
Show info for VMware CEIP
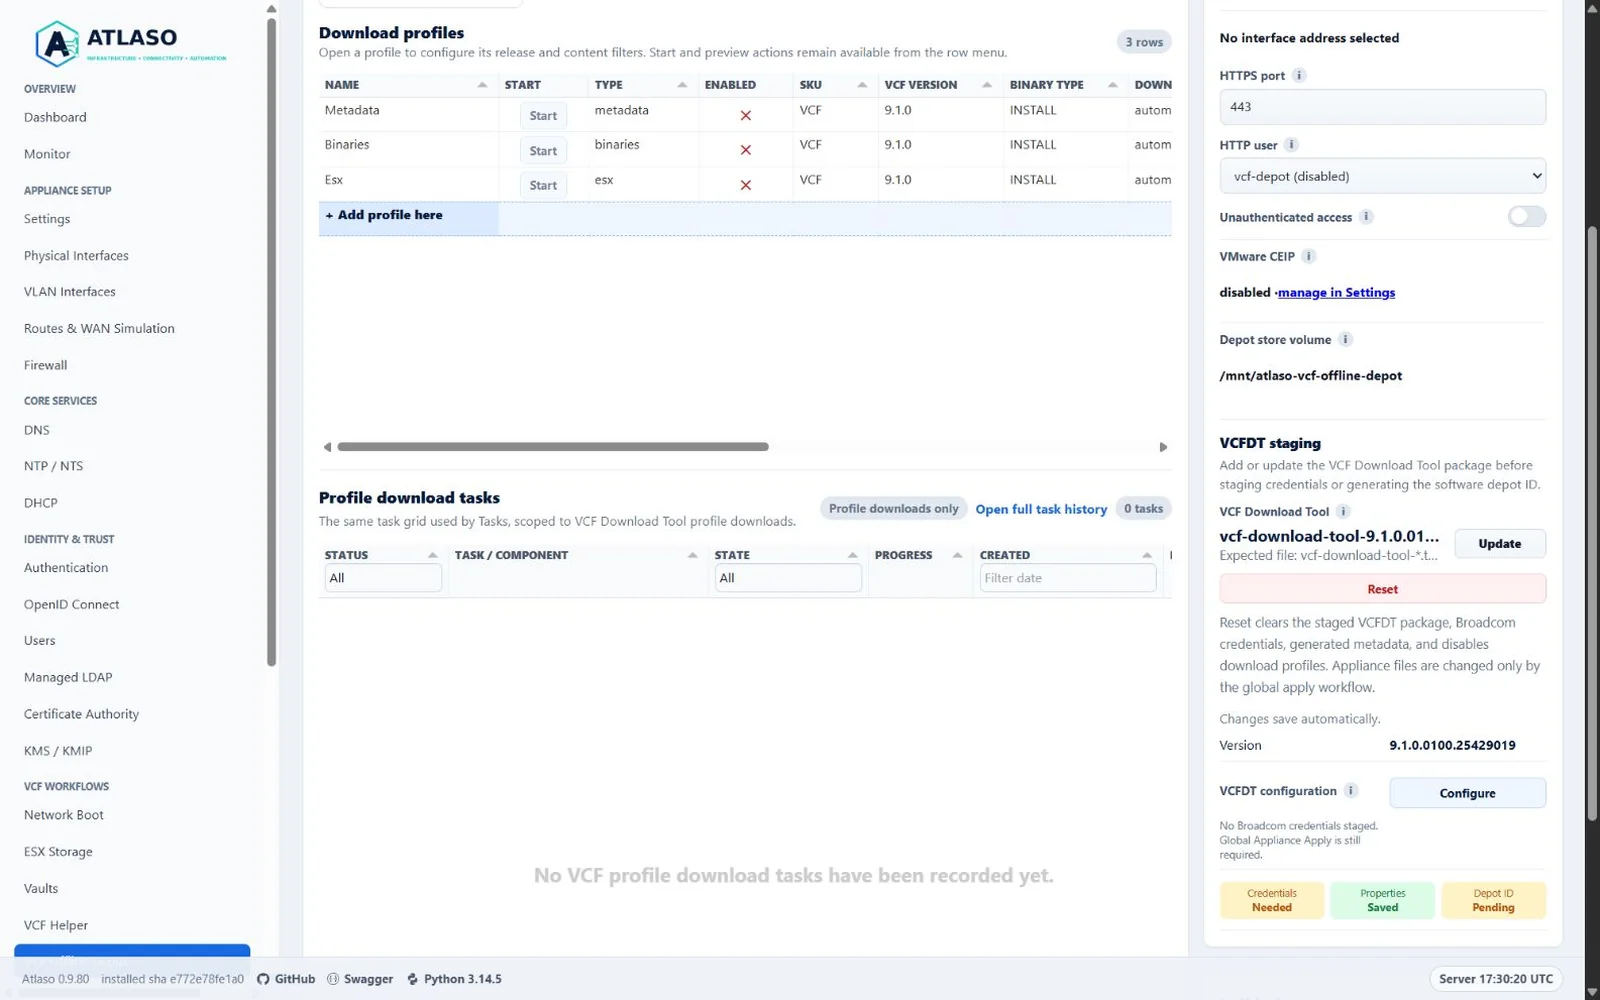(x=1308, y=256)
